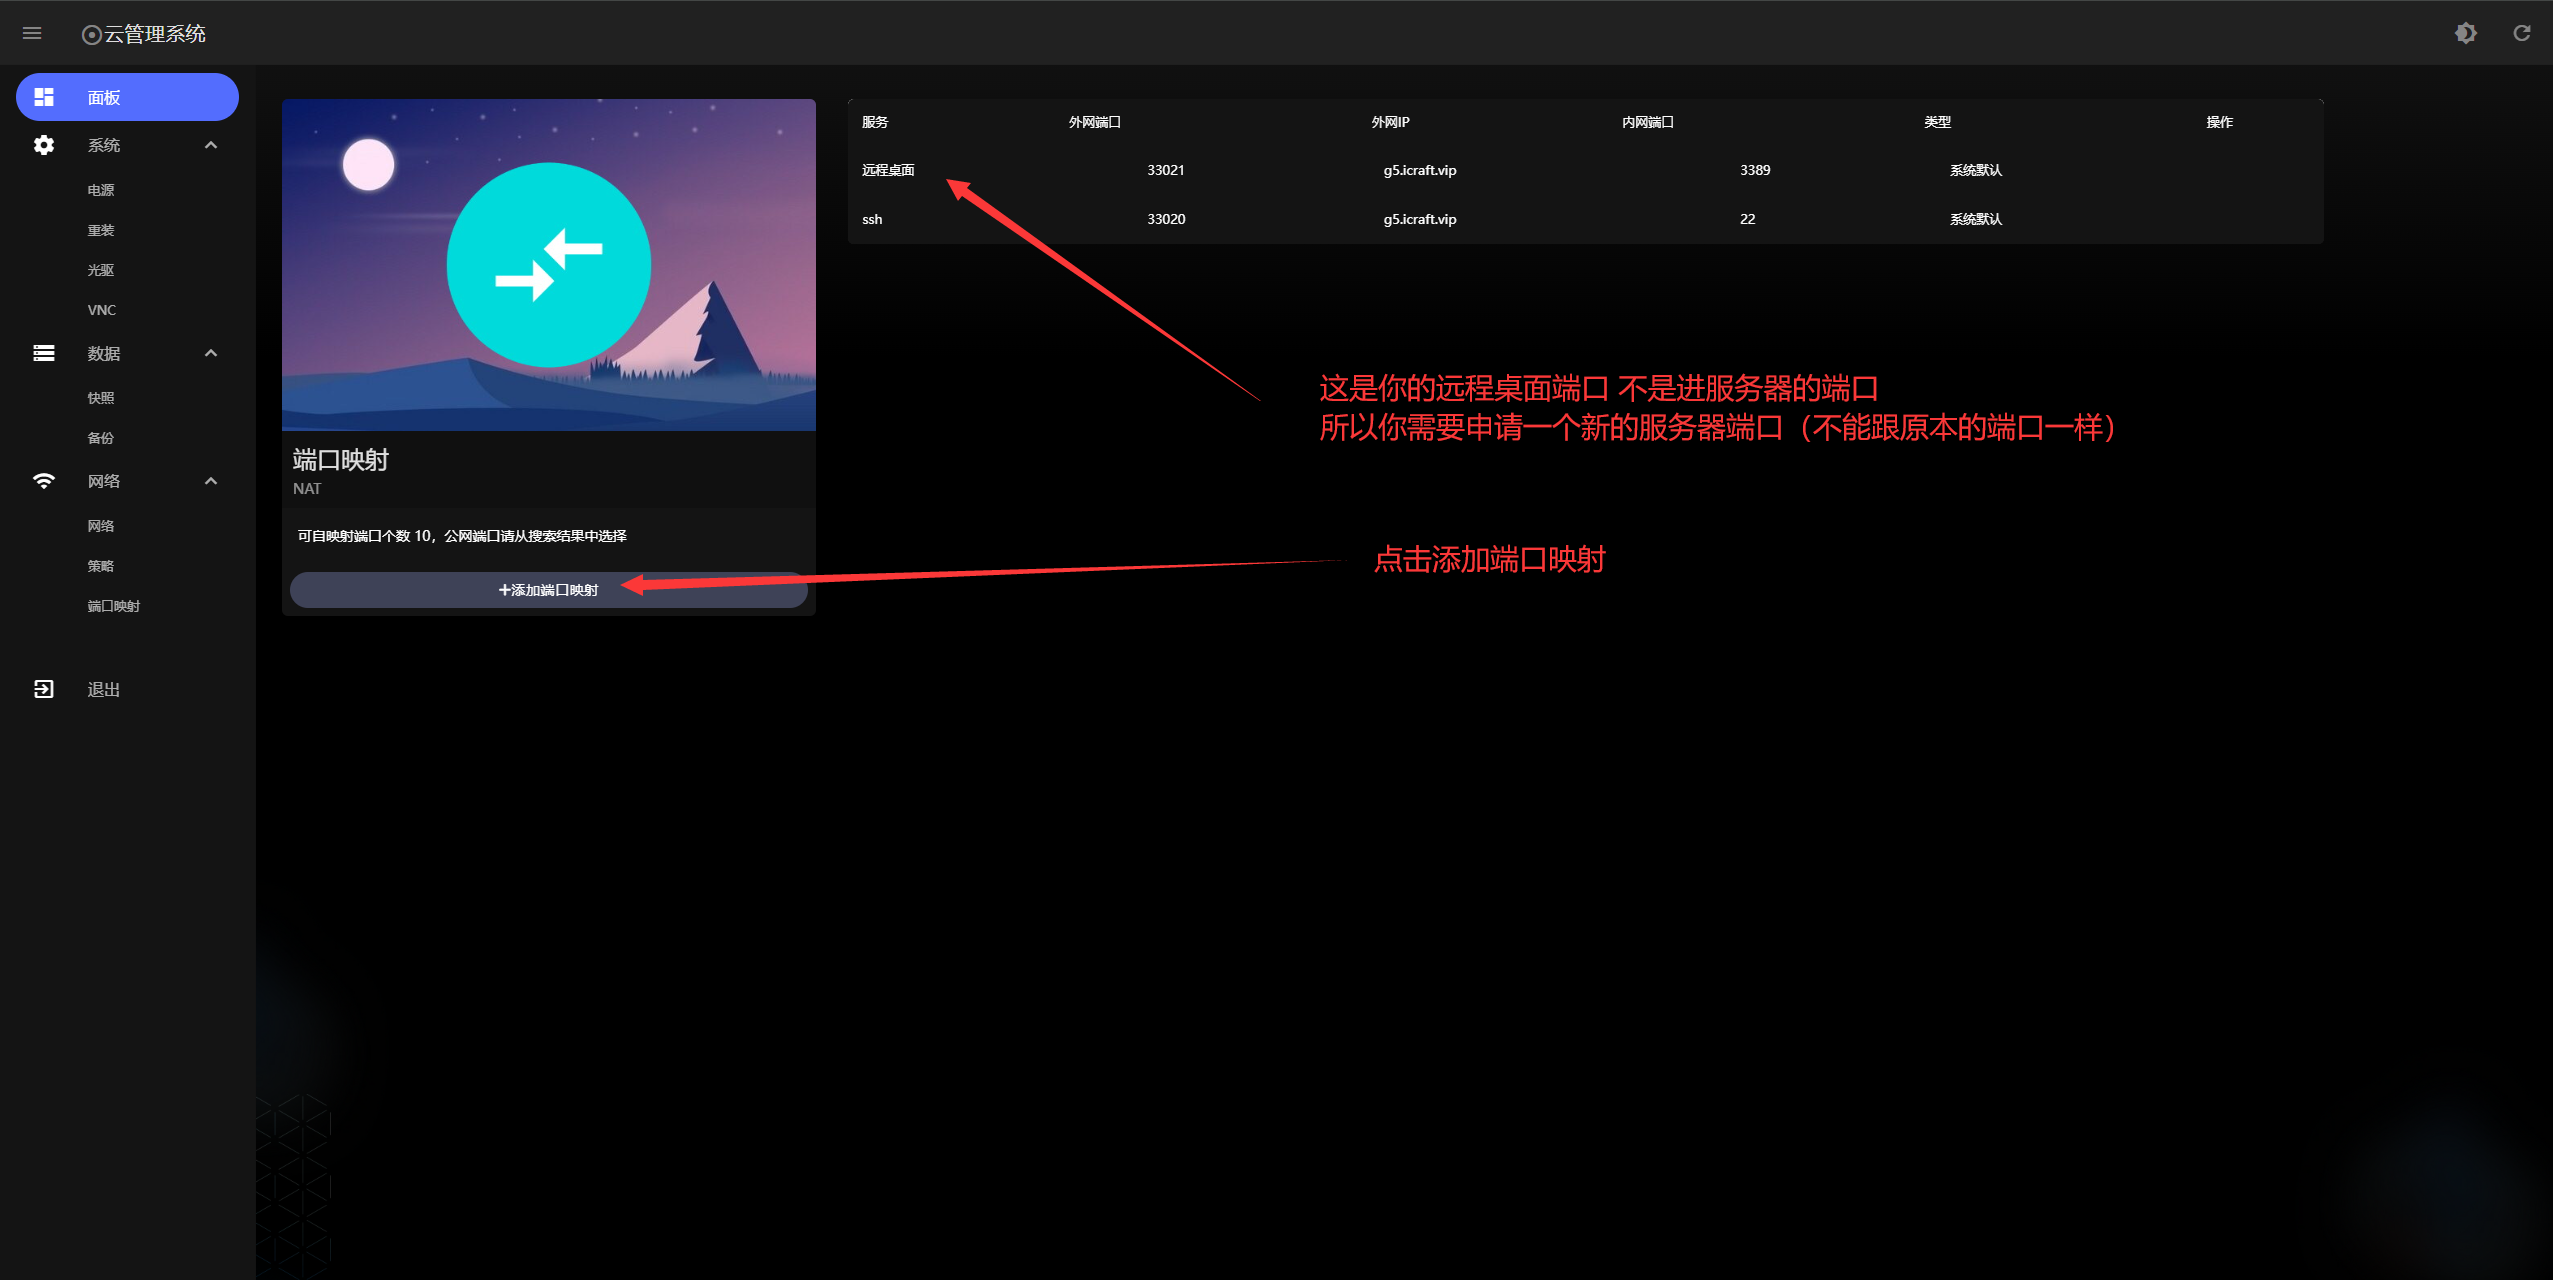This screenshot has width=2553, height=1280.
Task: Collapse the 网络 section chevron
Action: [211, 481]
